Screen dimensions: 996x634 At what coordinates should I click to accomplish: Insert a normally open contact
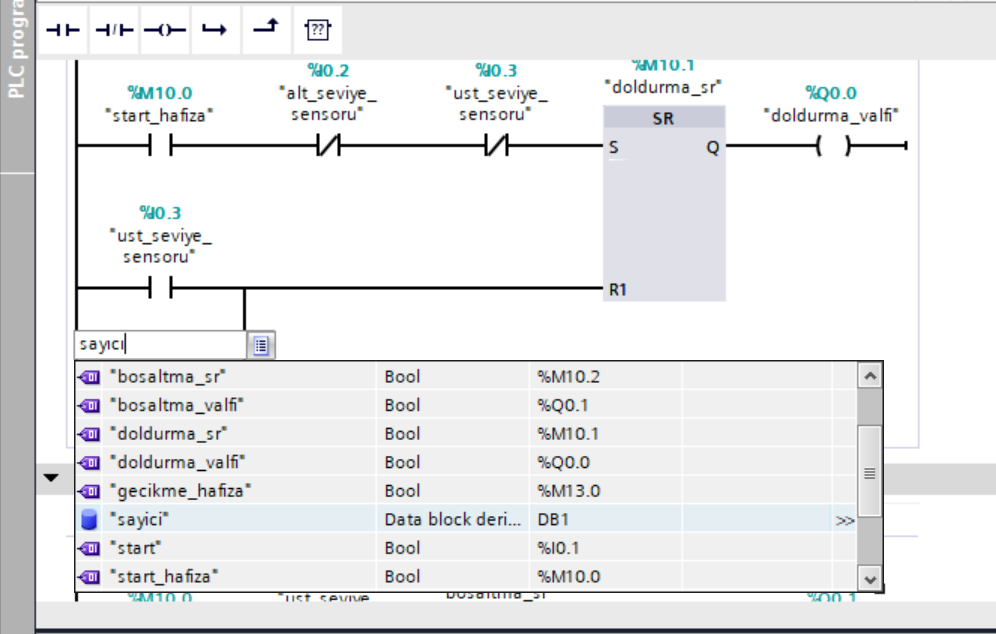tap(63, 30)
